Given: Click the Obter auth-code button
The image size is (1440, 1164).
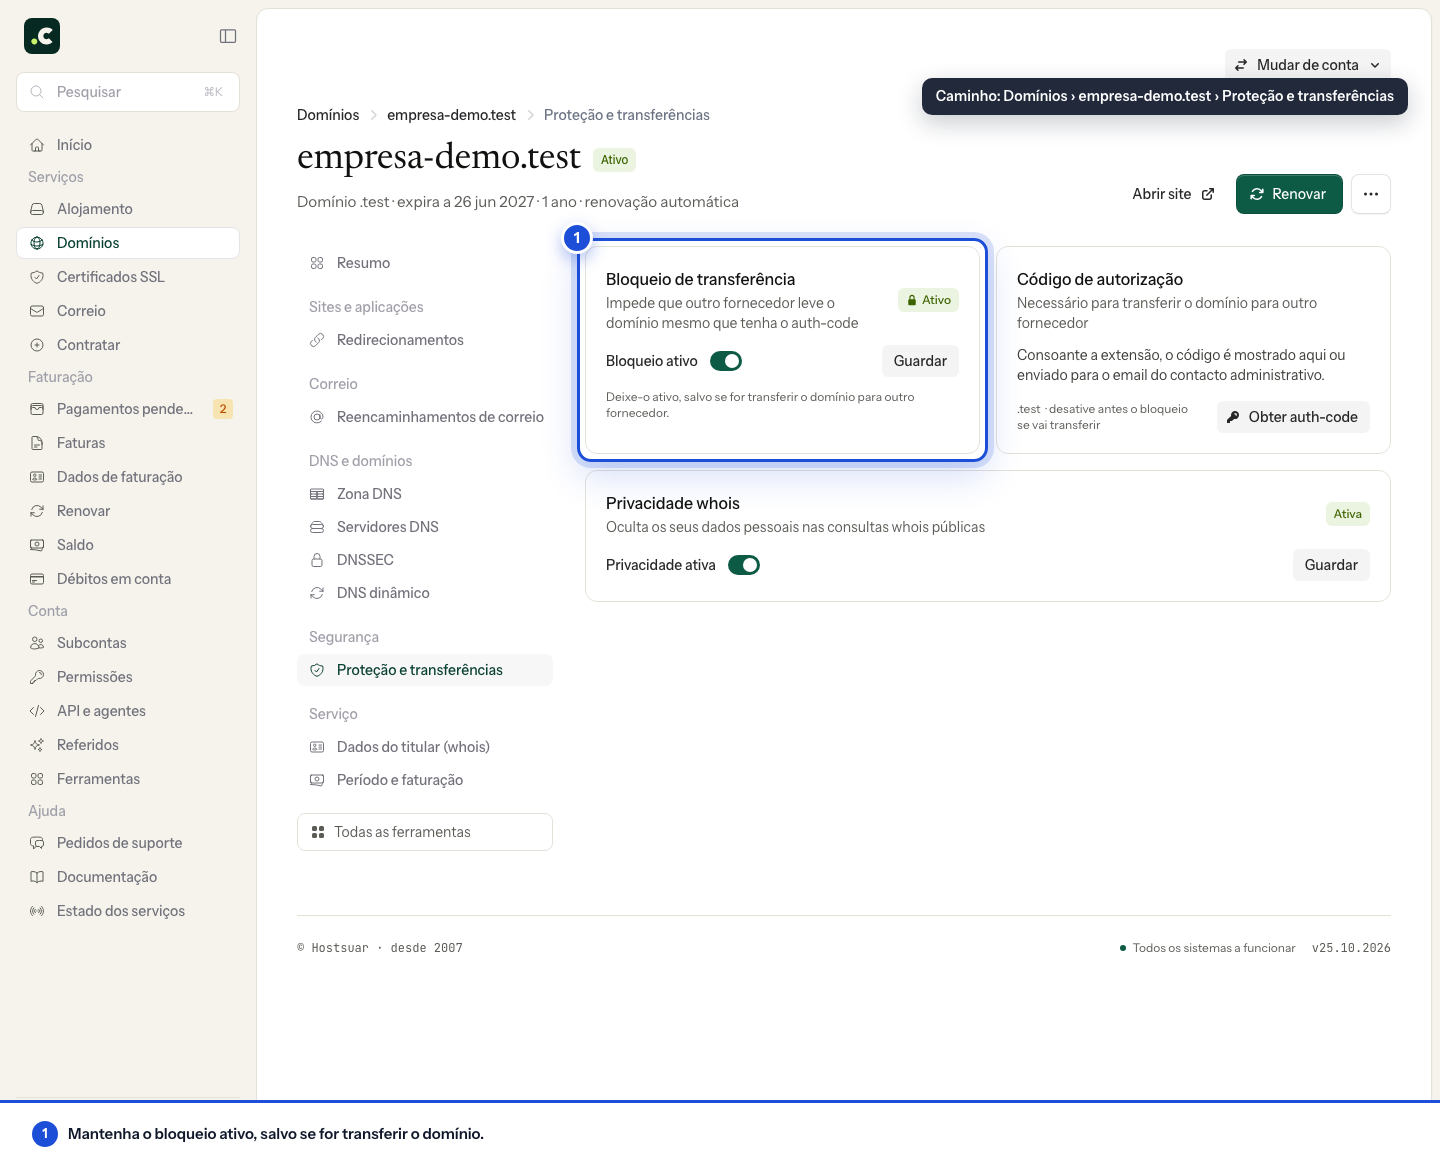Looking at the screenshot, I should (1293, 417).
